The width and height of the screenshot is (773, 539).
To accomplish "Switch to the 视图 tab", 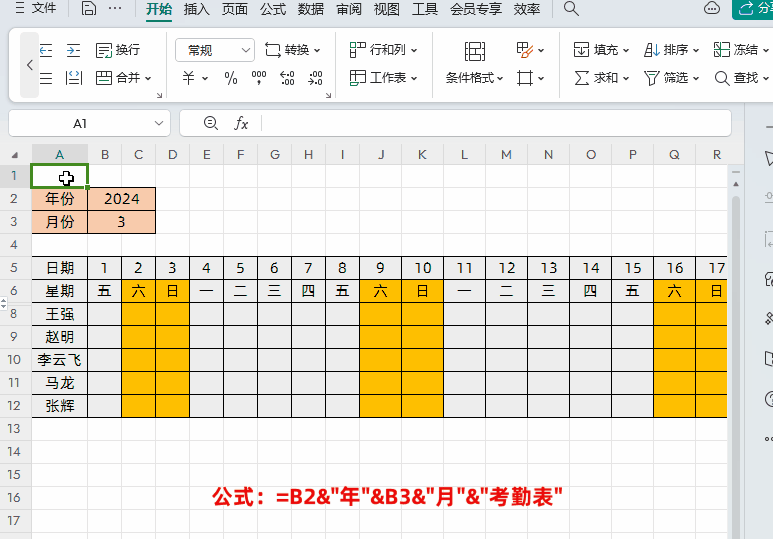I will (386, 9).
